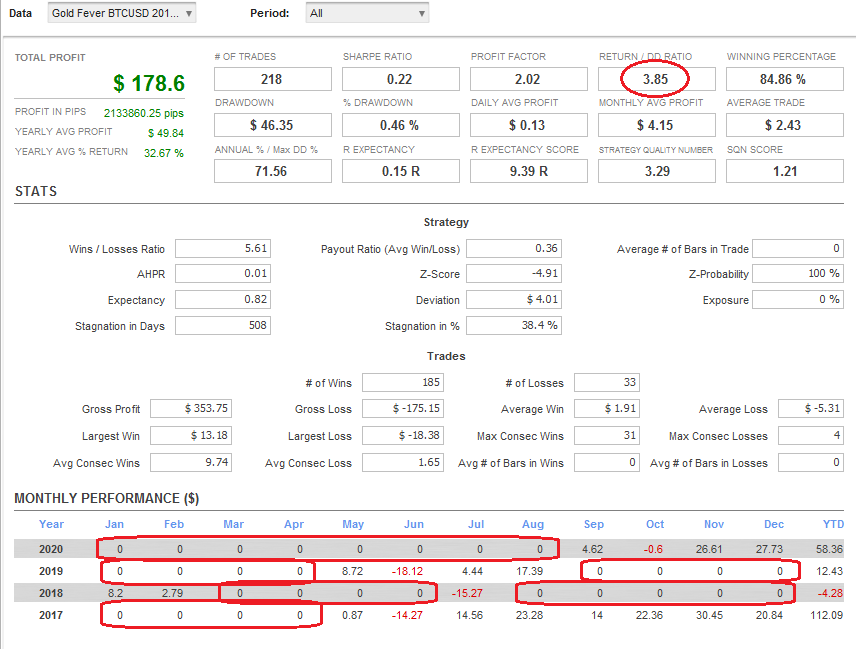Select the Avg Consec Wins field 9.74
Image resolution: width=856 pixels, height=649 pixels.
[191, 462]
